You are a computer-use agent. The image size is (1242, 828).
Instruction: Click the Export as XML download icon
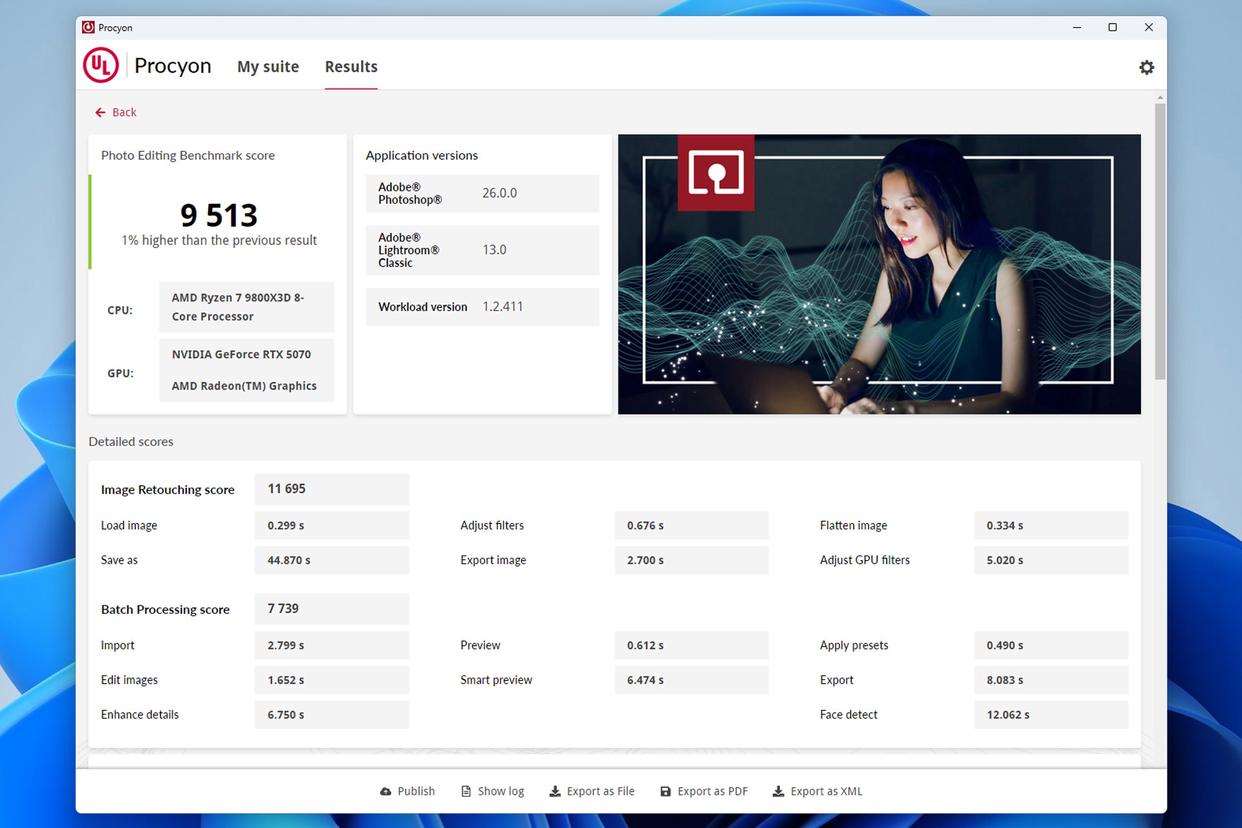coord(779,791)
